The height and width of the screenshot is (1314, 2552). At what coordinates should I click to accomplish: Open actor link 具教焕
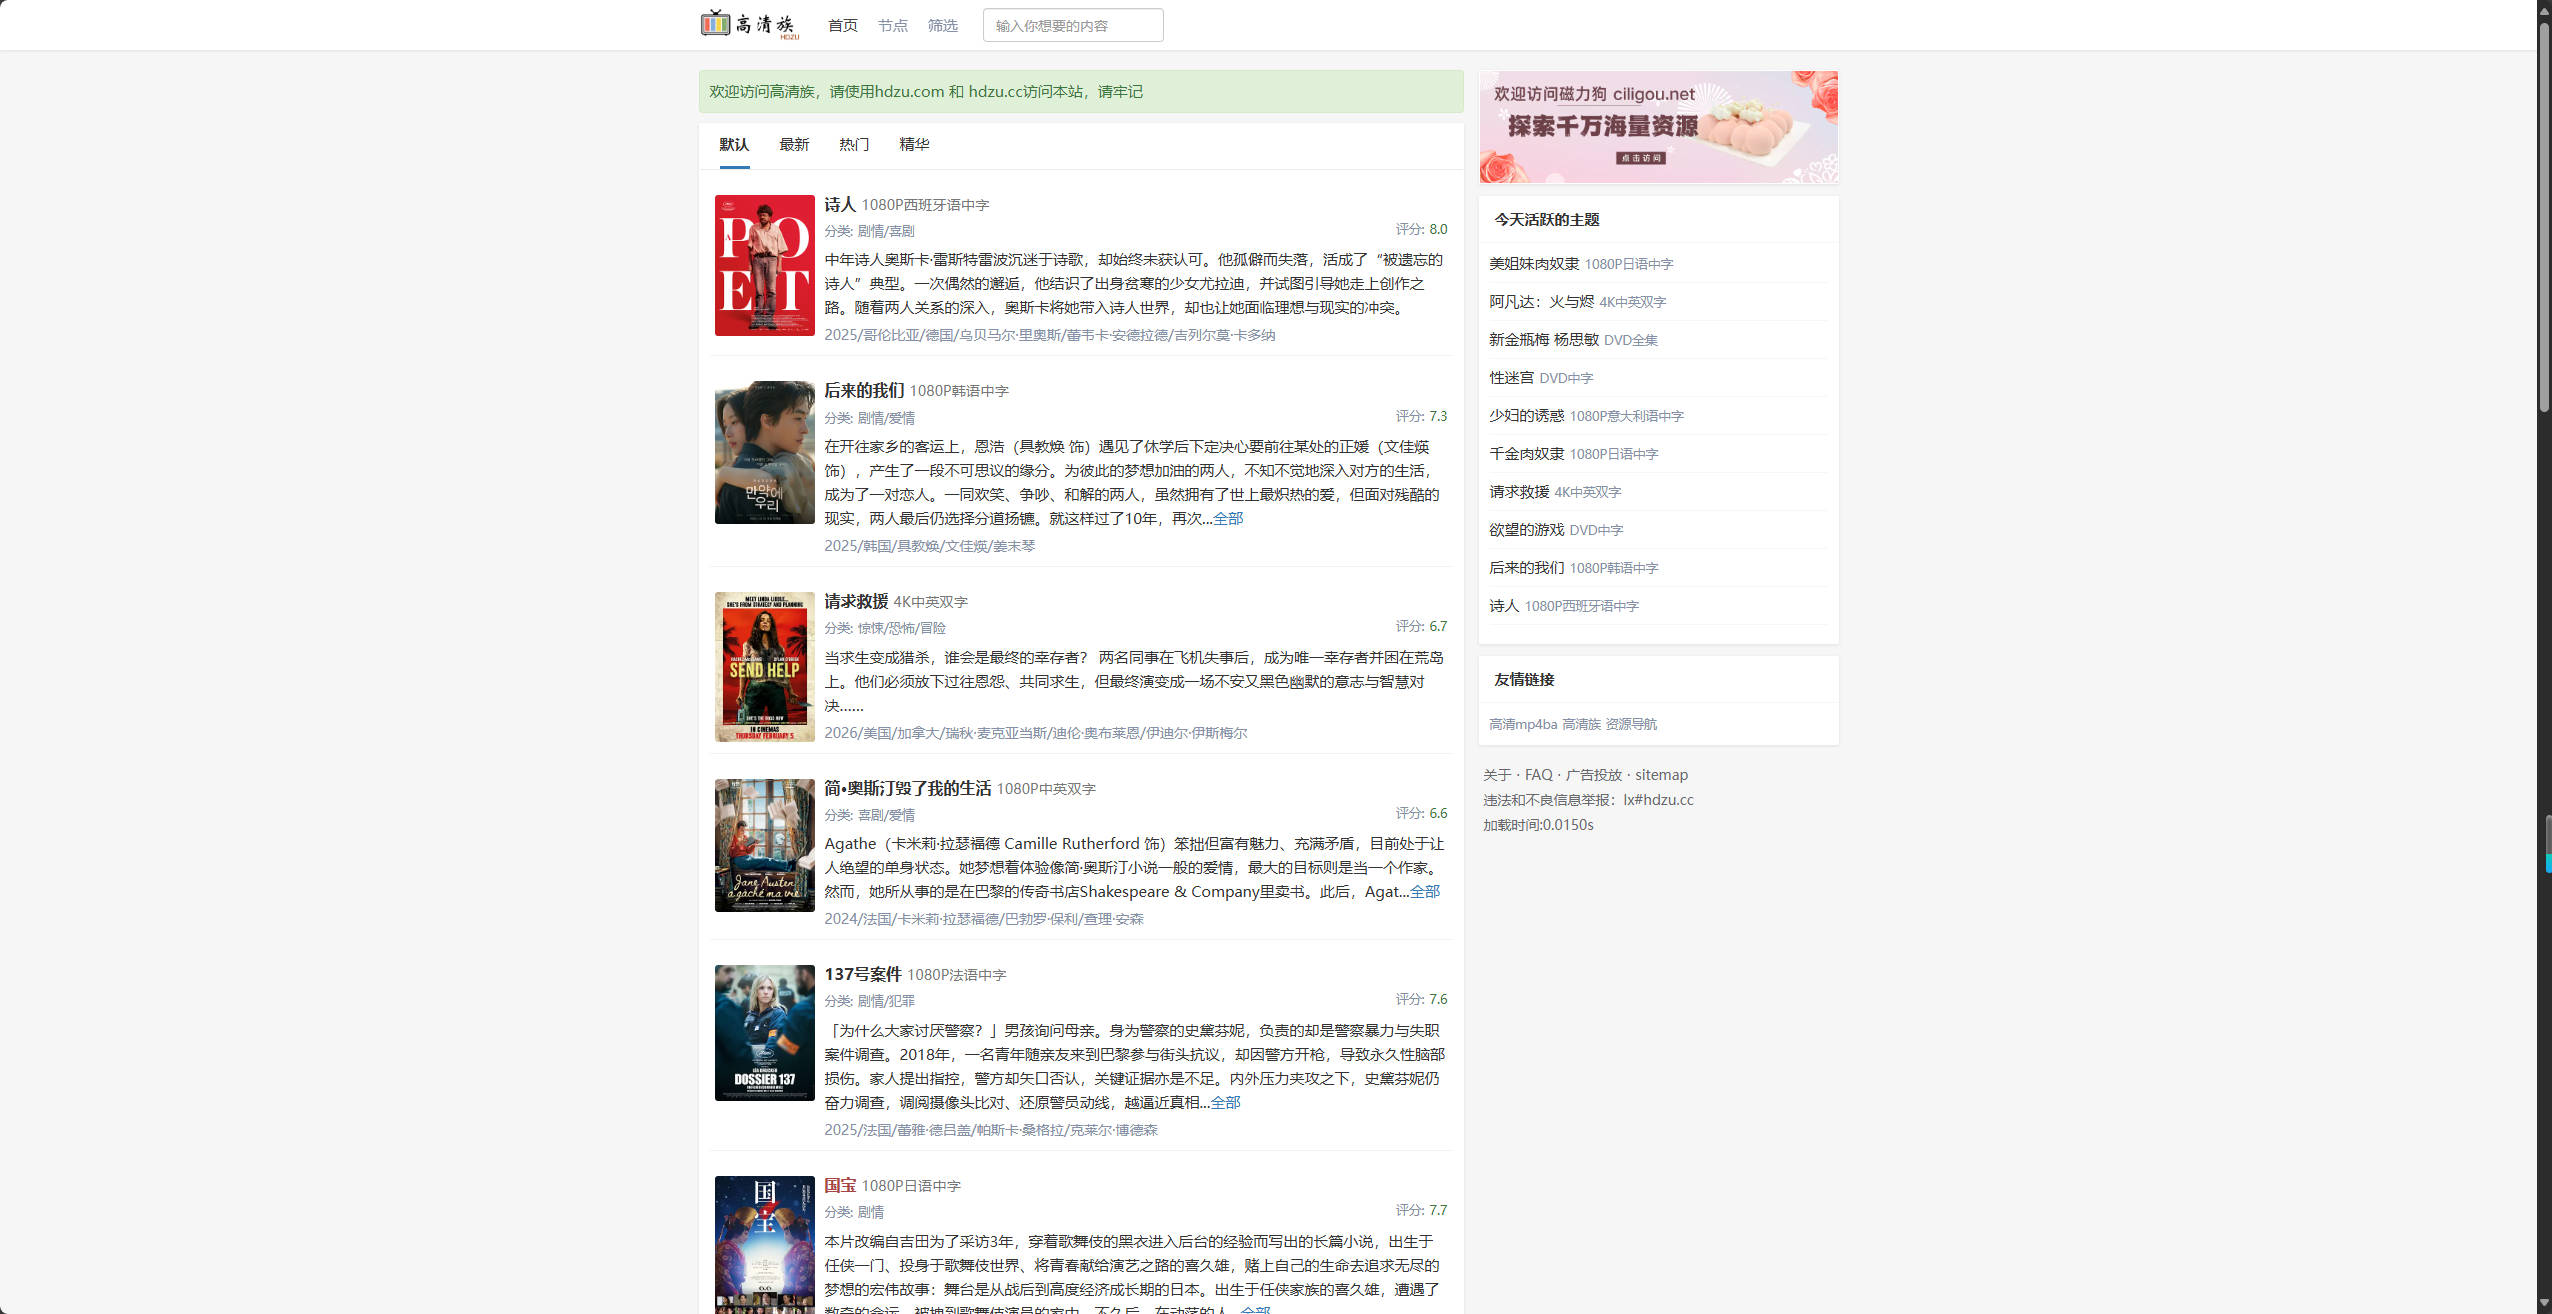[x=920, y=546]
